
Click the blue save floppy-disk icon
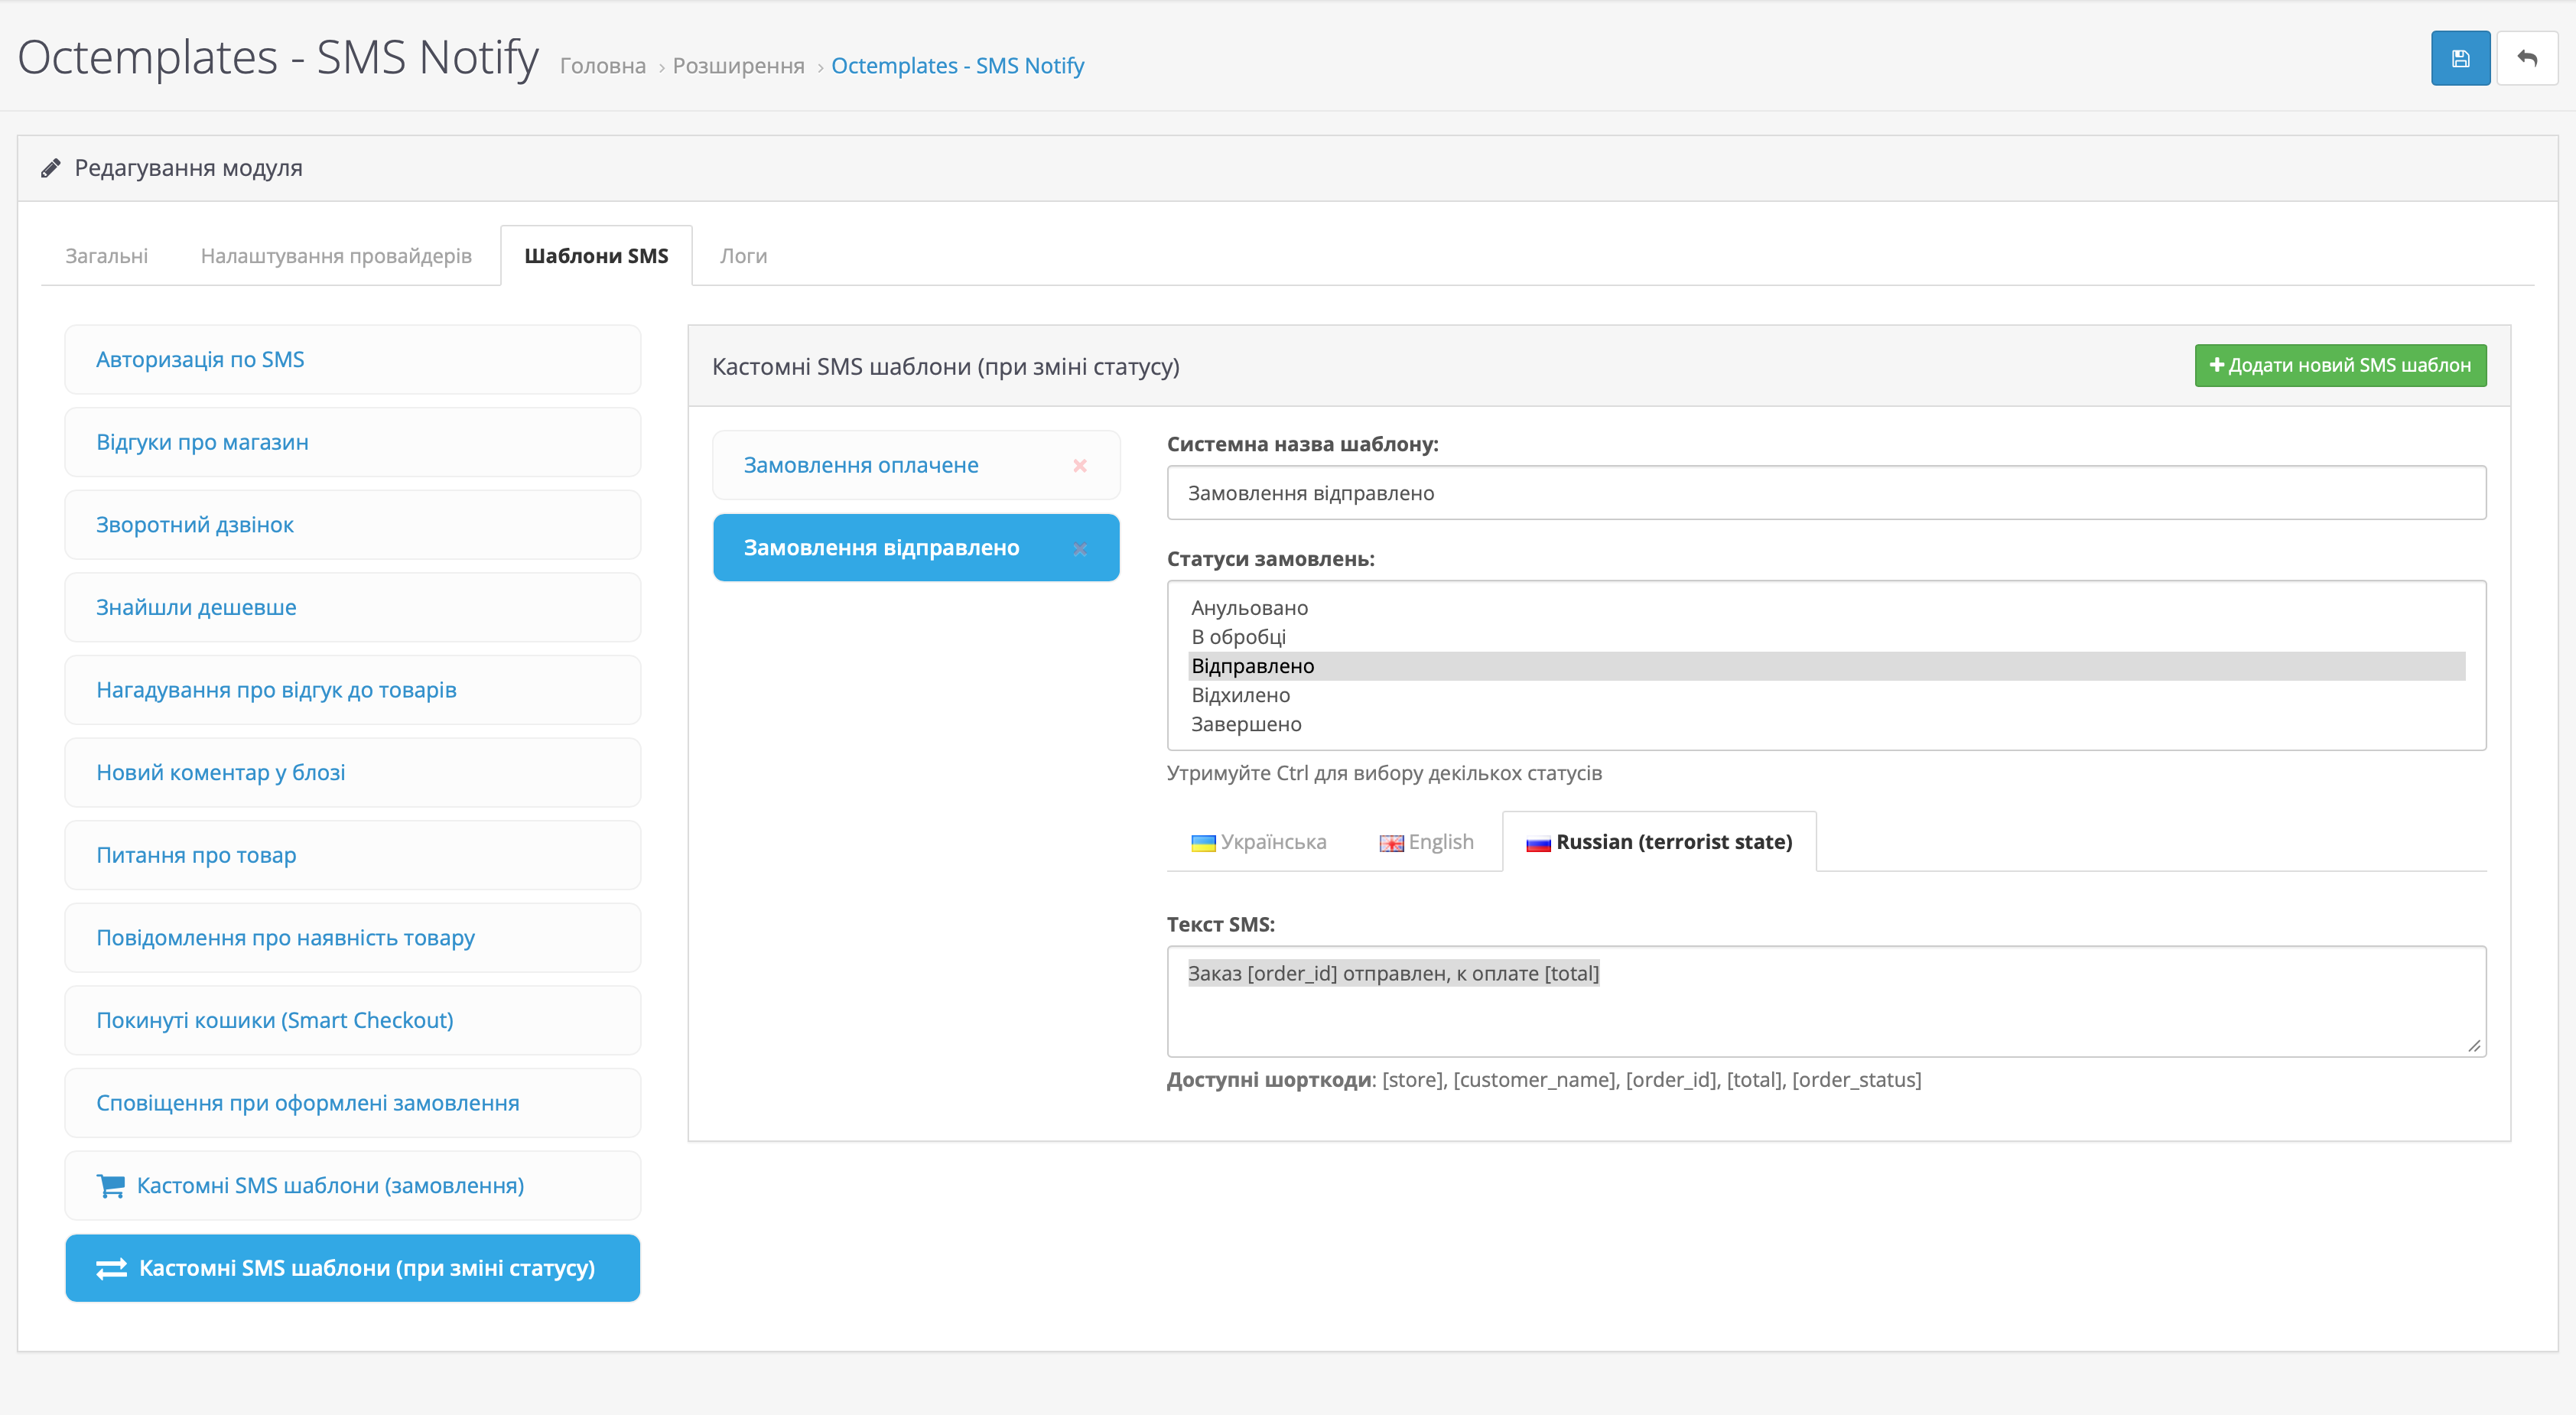pyautogui.click(x=2460, y=59)
